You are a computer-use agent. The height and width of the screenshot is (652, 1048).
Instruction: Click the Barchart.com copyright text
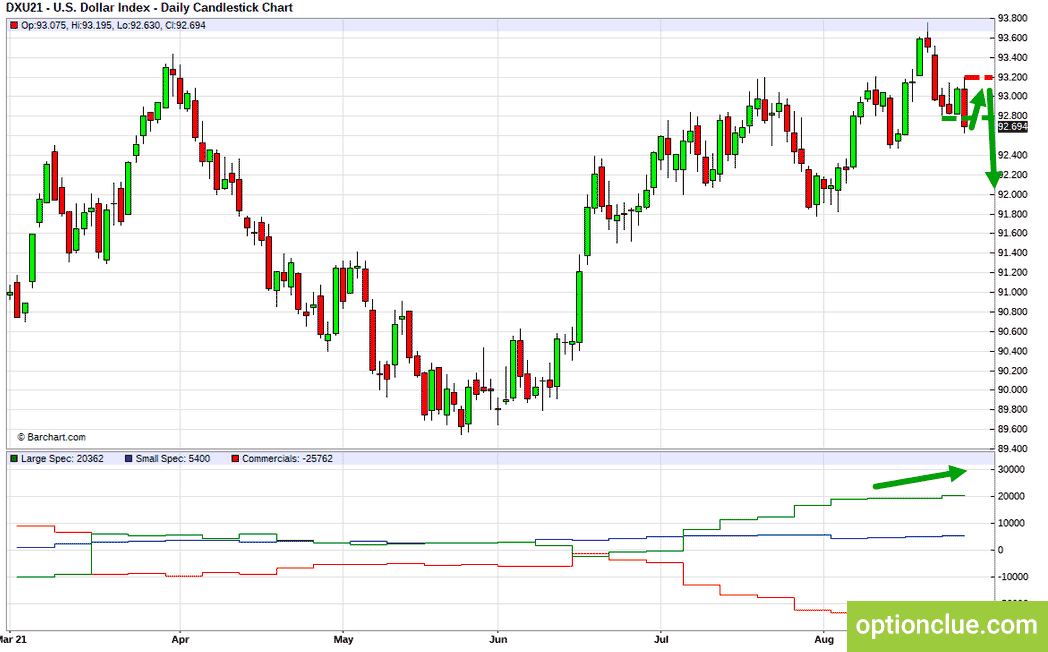[x=51, y=438]
